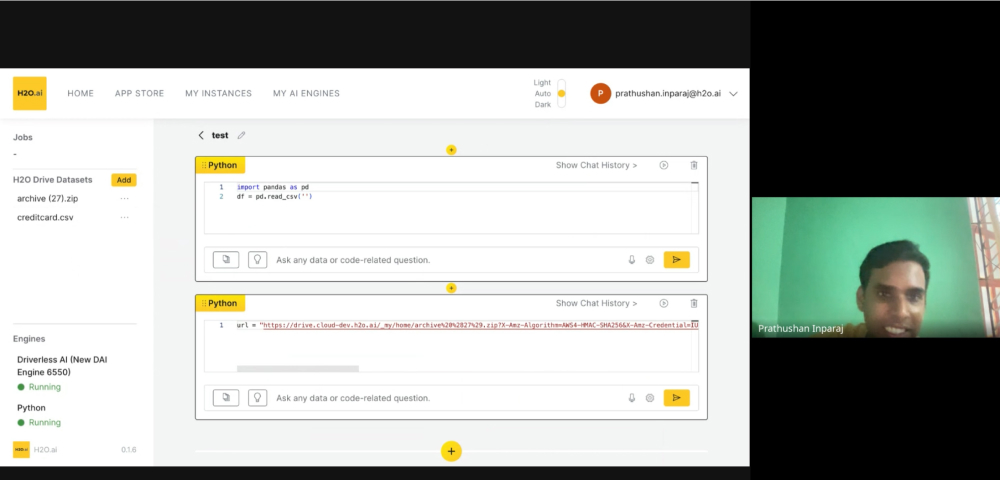Image resolution: width=1000 pixels, height=480 pixels.
Task: Go to MY AI ENGINES
Action: (x=306, y=93)
